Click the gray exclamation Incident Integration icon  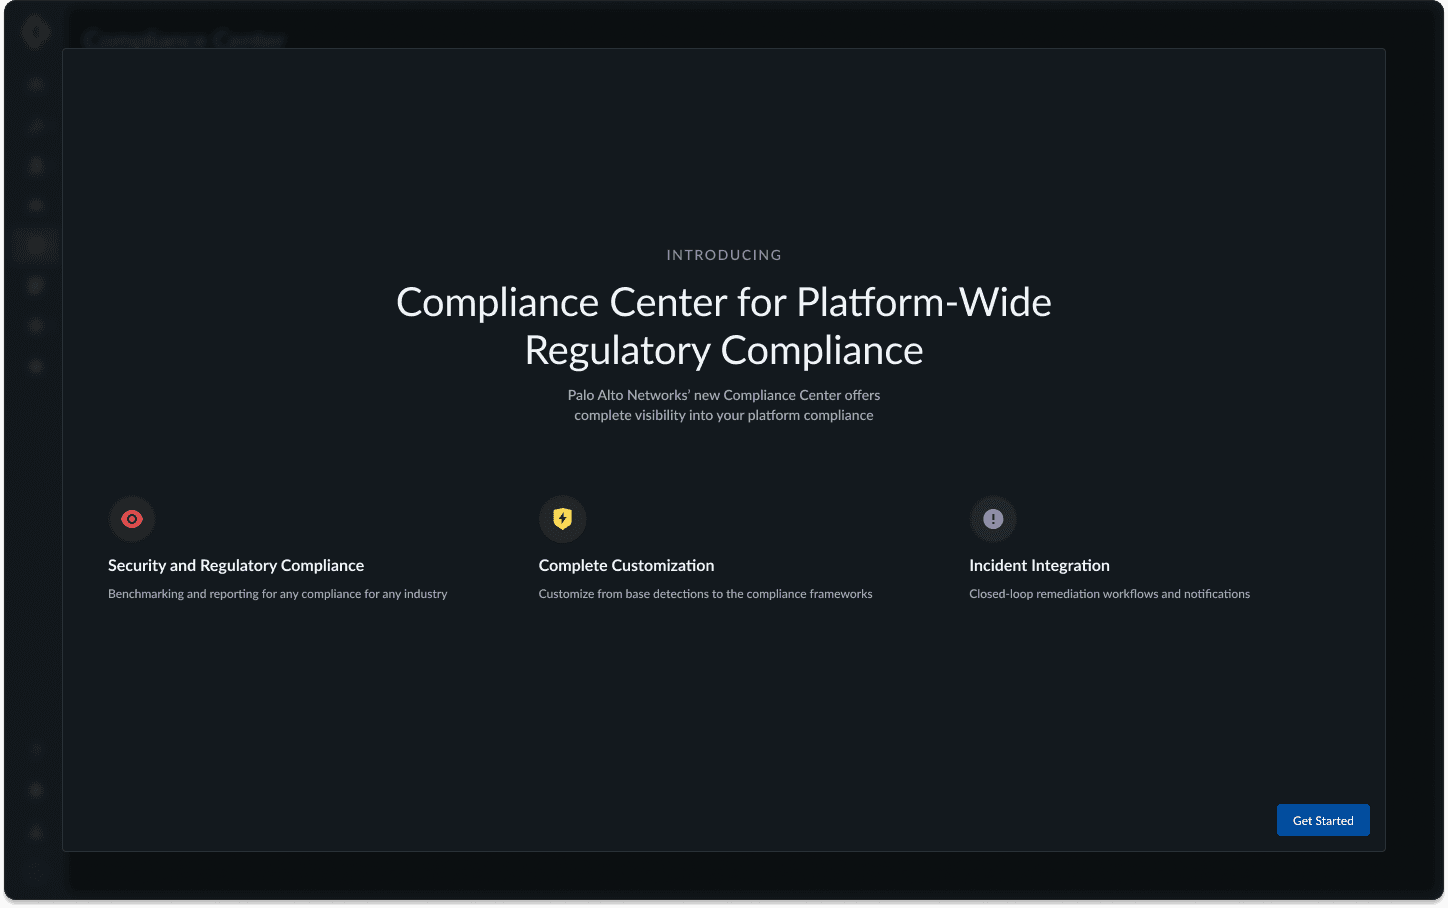coord(993,519)
